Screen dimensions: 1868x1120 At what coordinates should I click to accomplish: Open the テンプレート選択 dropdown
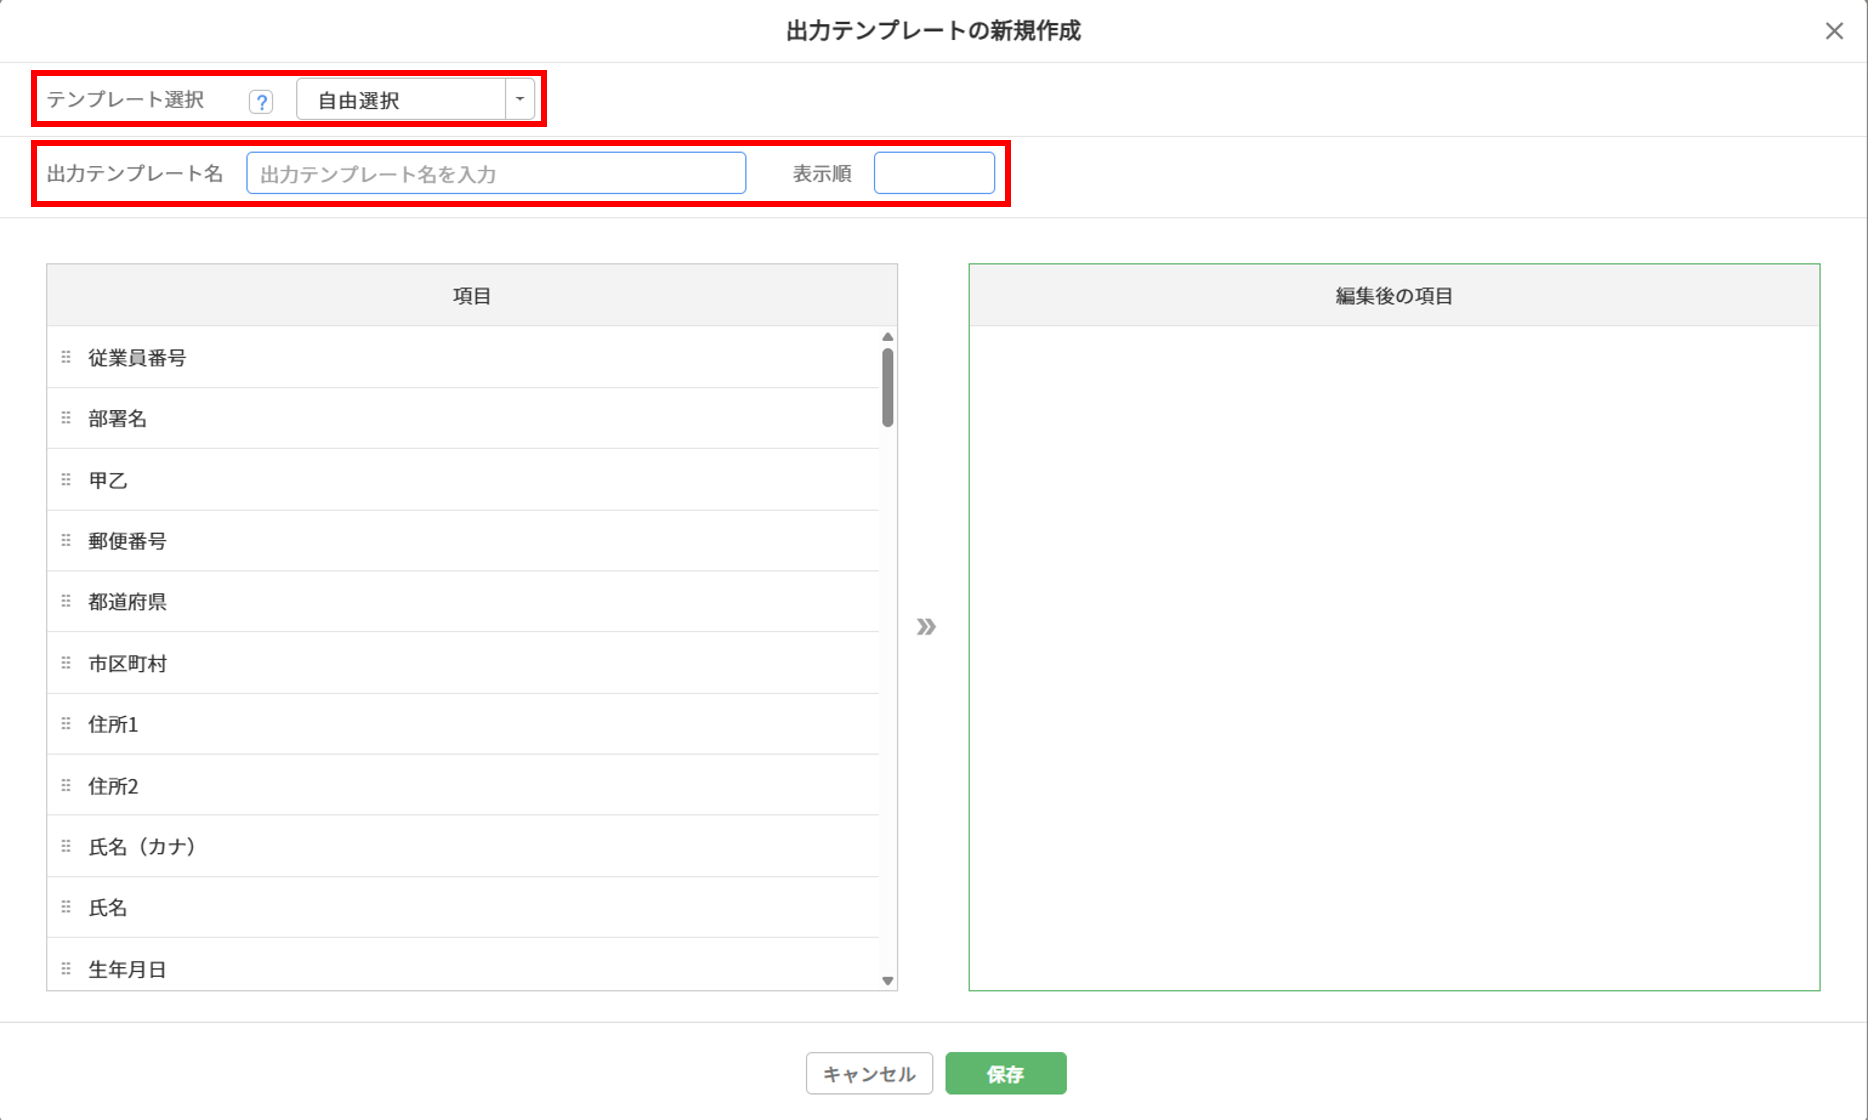[x=402, y=100]
